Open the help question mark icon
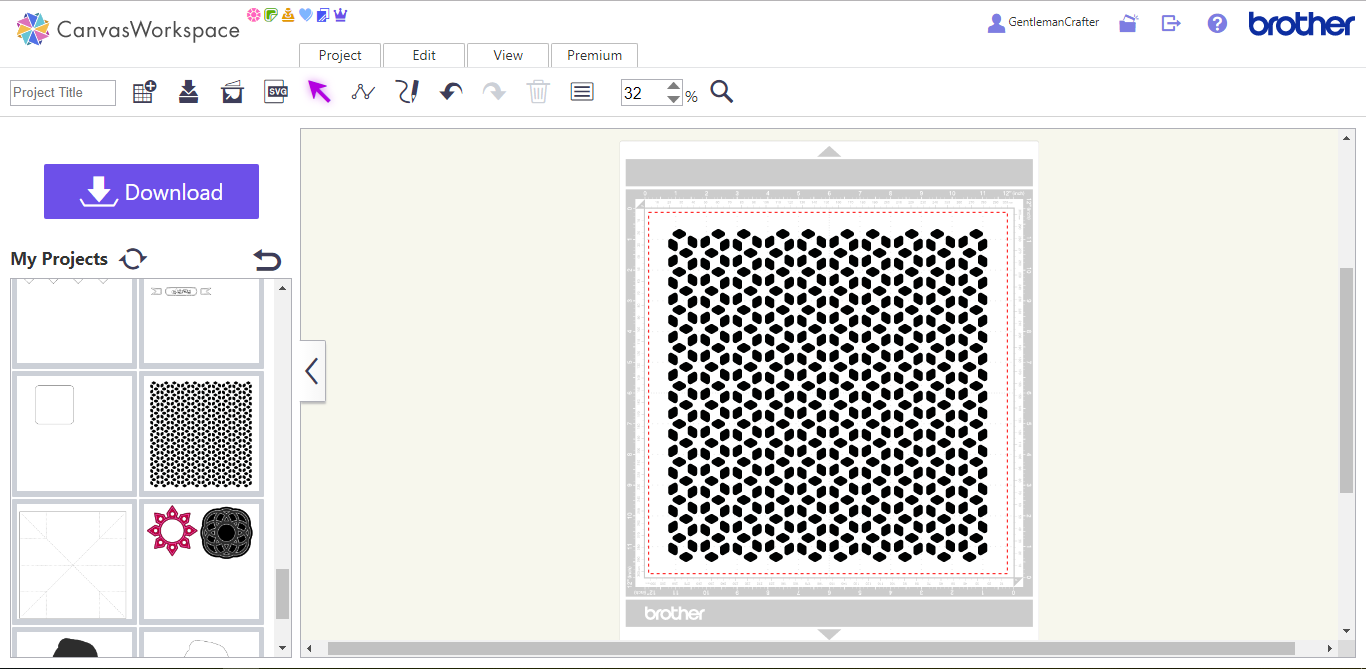Image resolution: width=1366 pixels, height=669 pixels. click(1217, 23)
